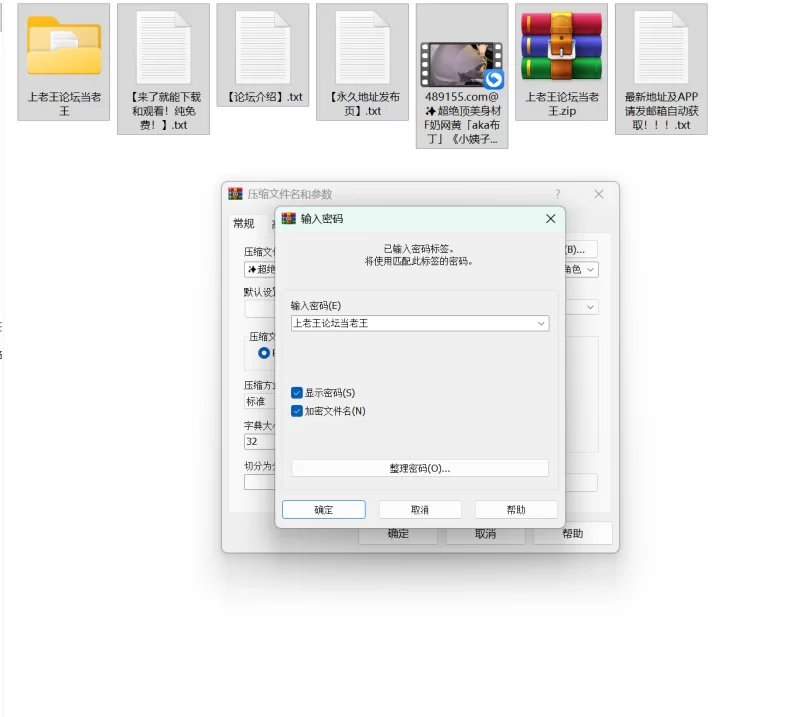This screenshot has width=800, height=717.
Task: Click 取消 in the 输入密码 dialog
Action: [419, 510]
